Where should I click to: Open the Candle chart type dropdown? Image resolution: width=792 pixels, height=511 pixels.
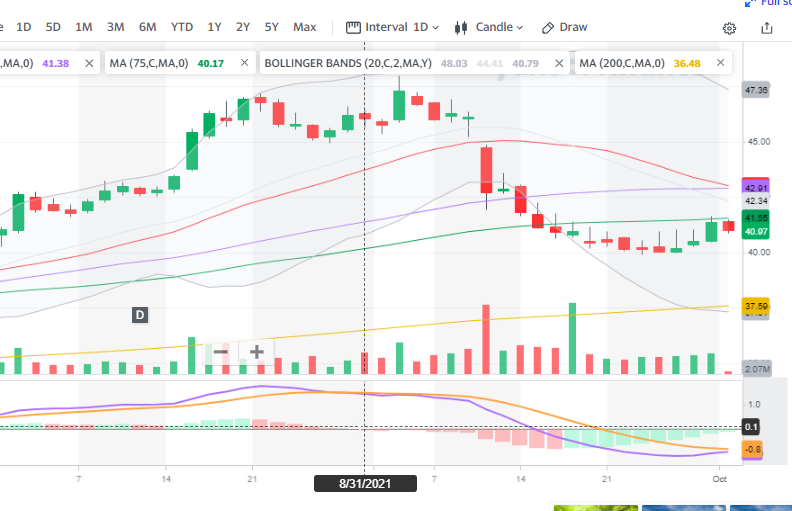[x=489, y=27]
